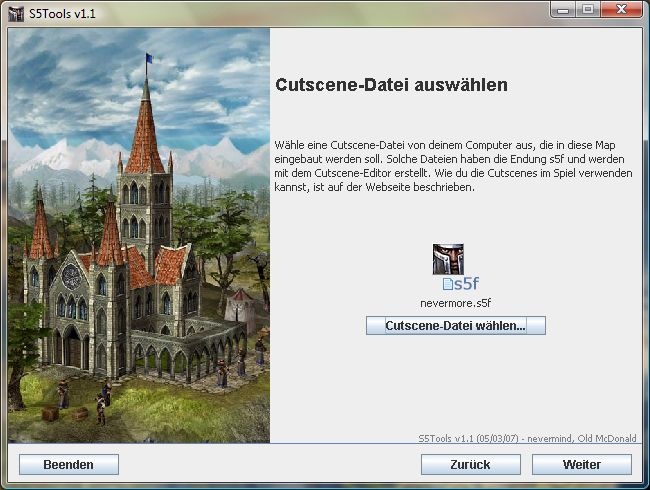
Task: Select the nevermore.s5f filename label
Action: click(455, 303)
